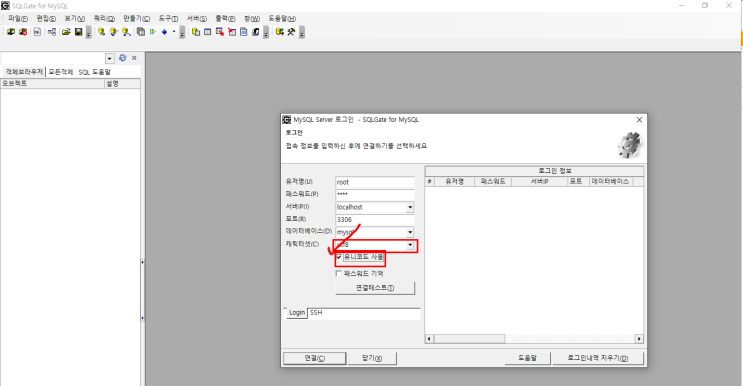Click the blue diamond navigation toolbar icon
Viewport: 743px width, 386px height.
pos(164,32)
